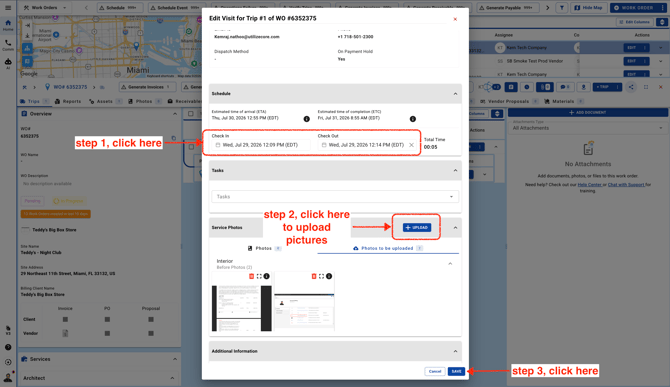This screenshot has width=670, height=387.
Task: Open the AI assistant in sidebar
Action: click(8, 64)
